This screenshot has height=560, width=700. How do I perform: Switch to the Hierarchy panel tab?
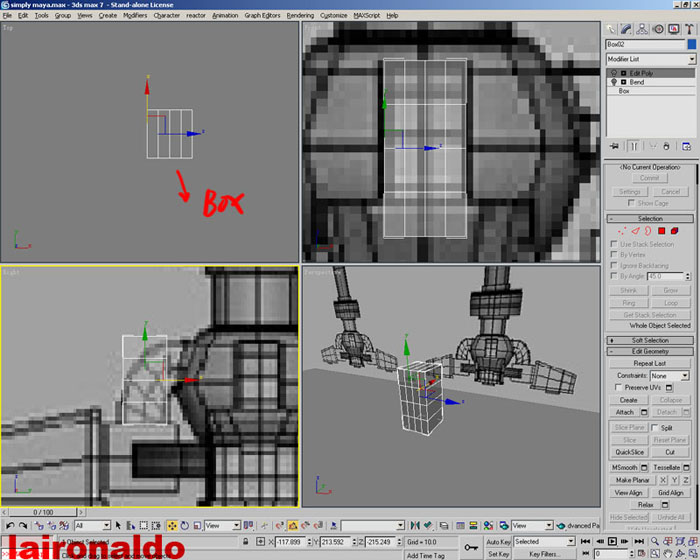643,29
